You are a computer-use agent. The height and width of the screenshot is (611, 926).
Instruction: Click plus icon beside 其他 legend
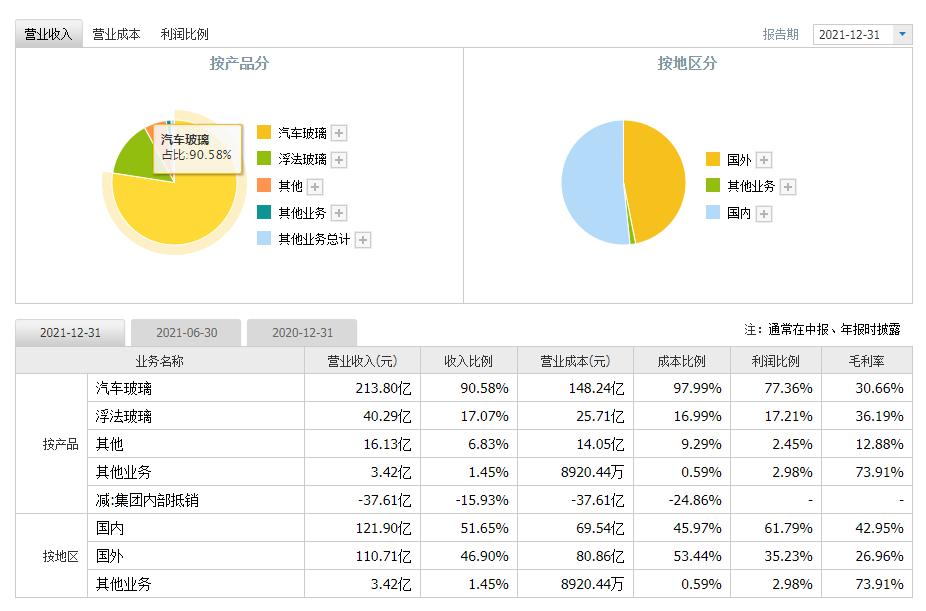tap(315, 187)
